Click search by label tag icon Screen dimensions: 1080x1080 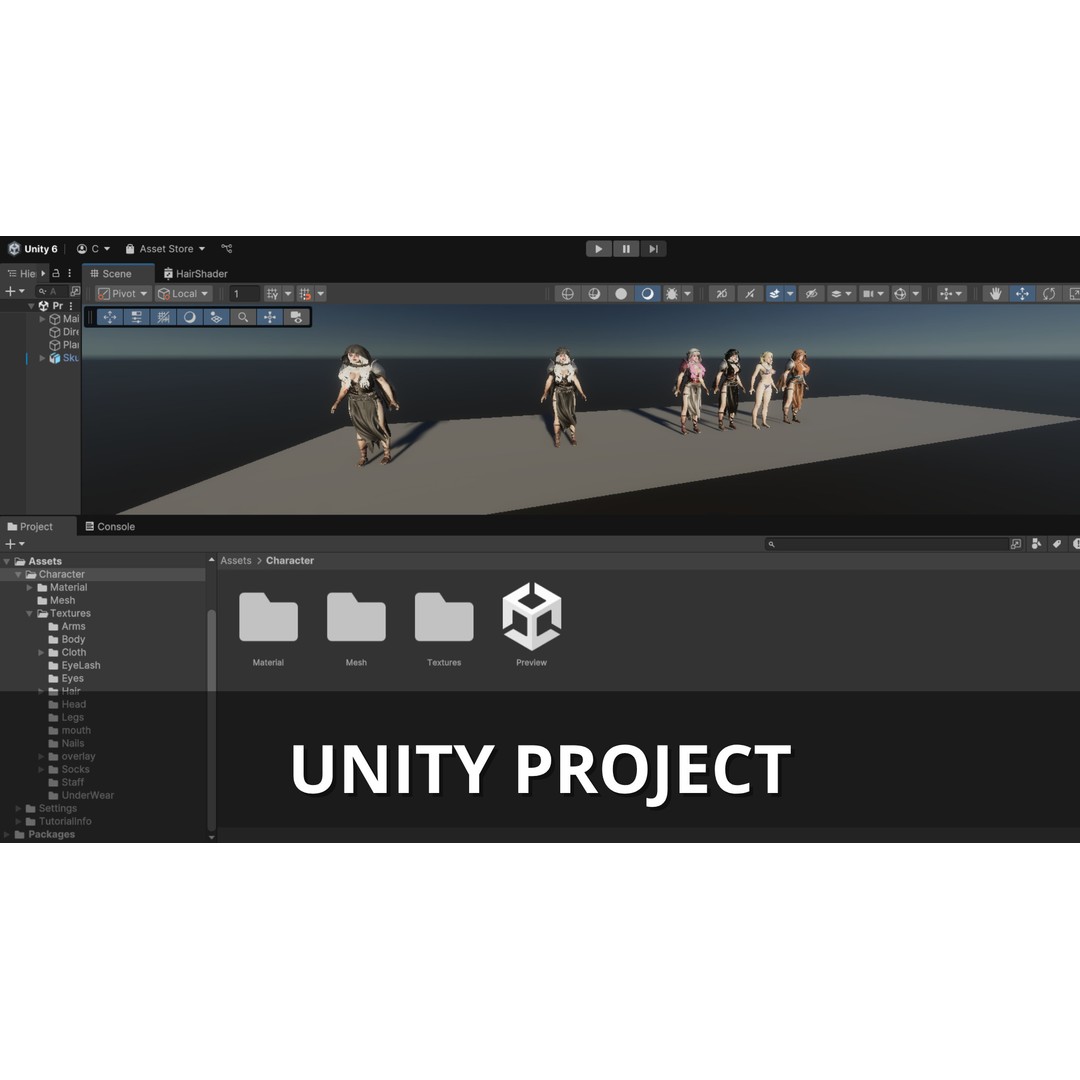(1057, 544)
